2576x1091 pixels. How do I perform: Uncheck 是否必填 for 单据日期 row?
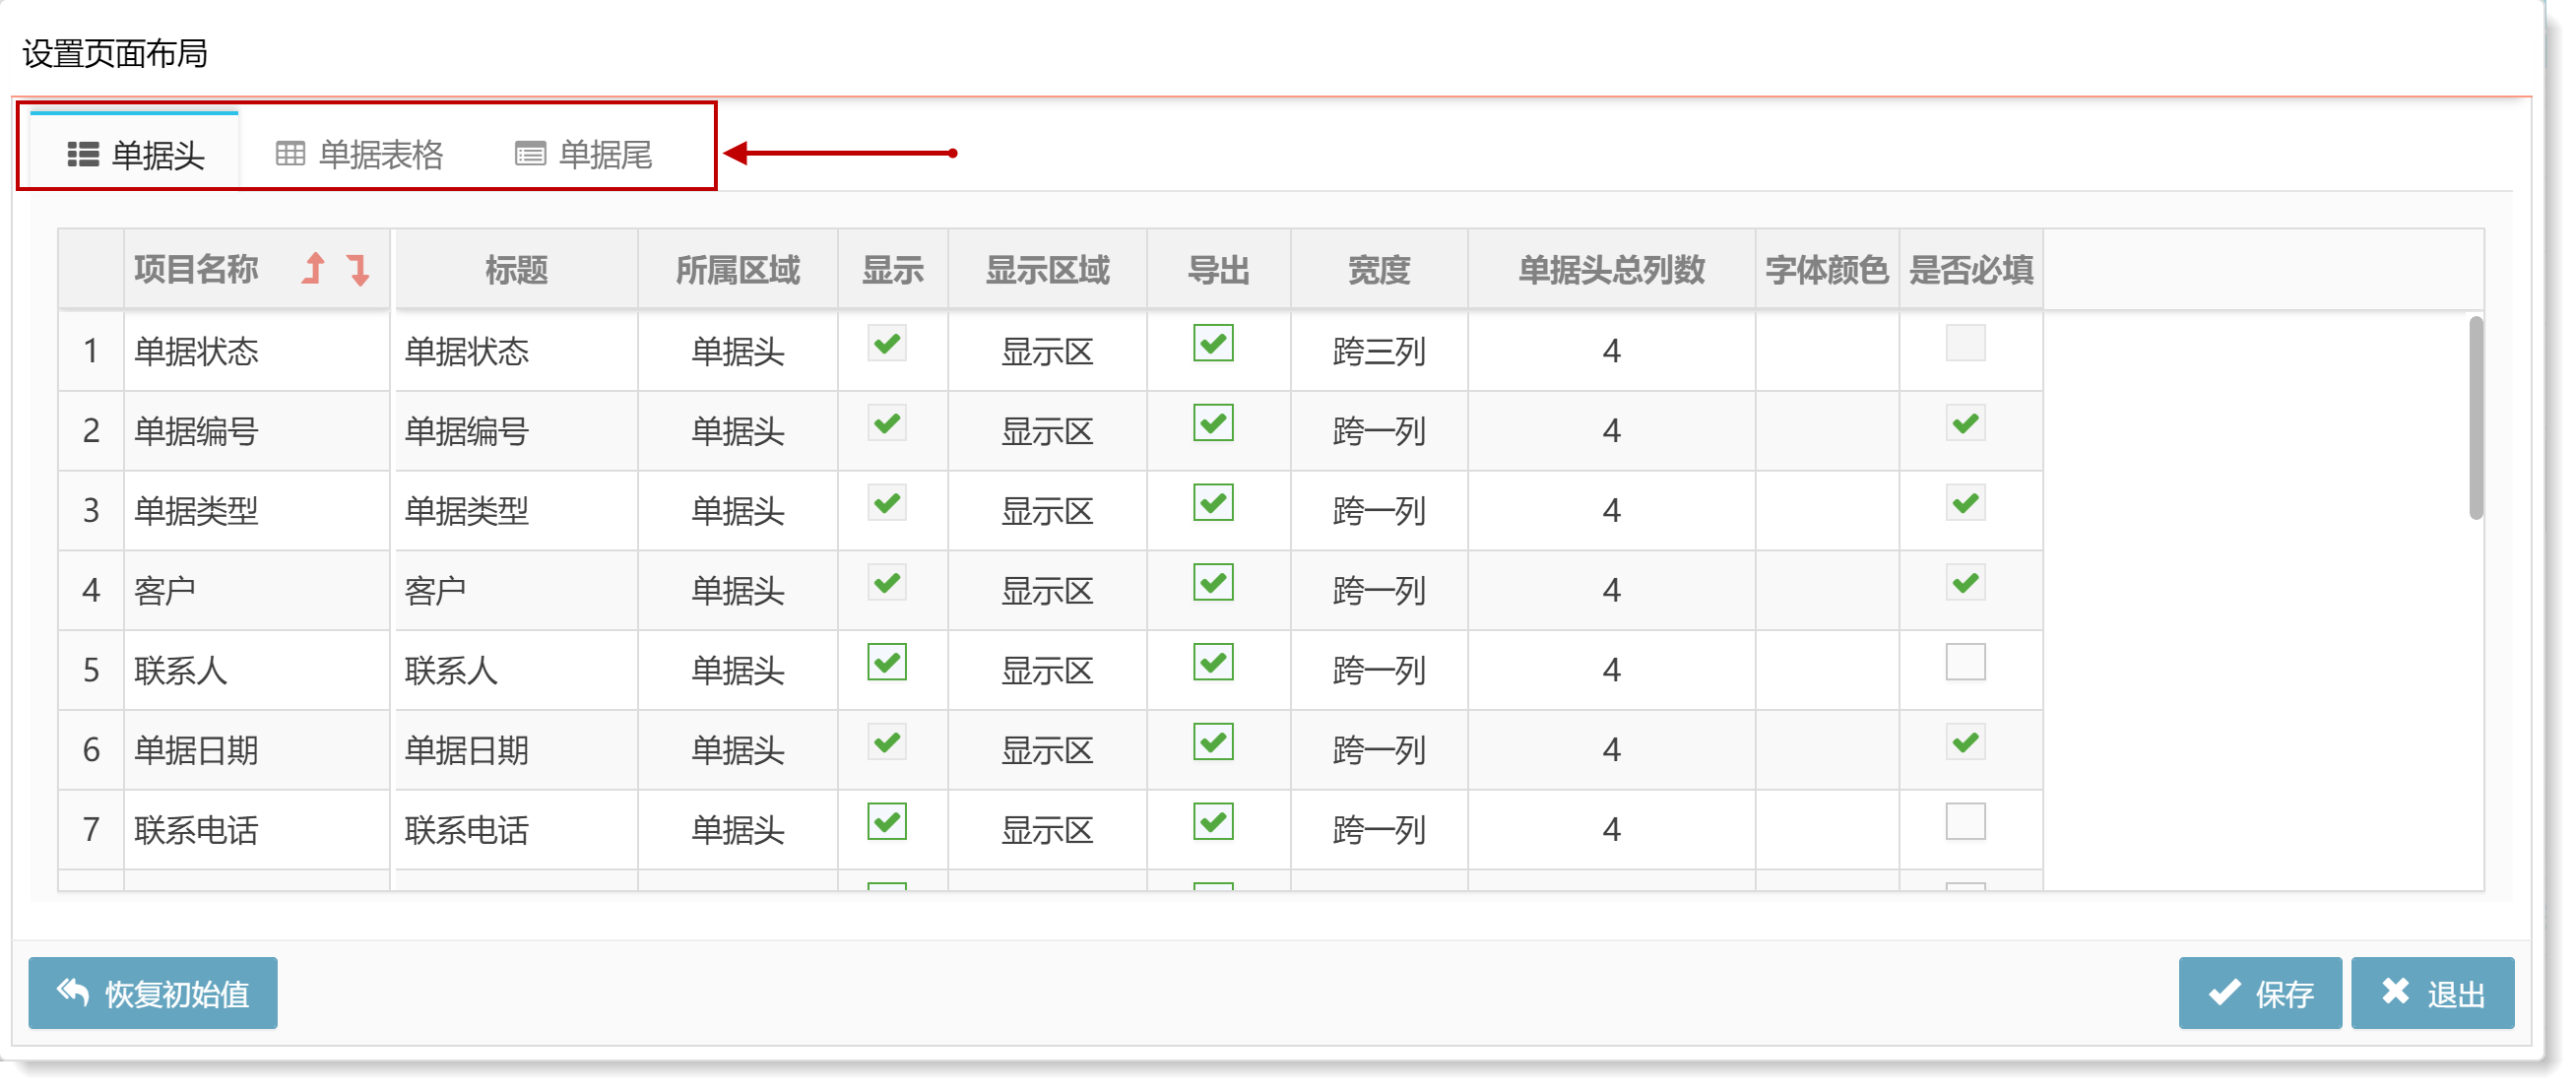click(x=1965, y=743)
